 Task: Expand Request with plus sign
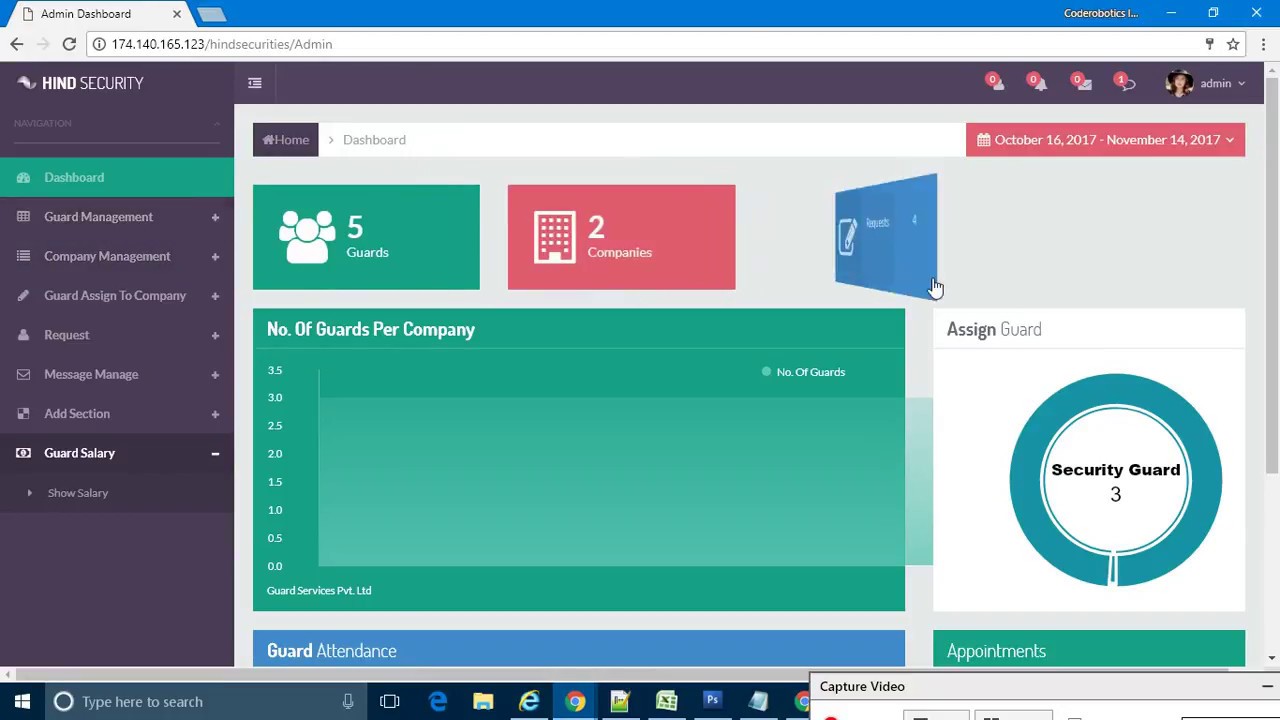tap(215, 335)
